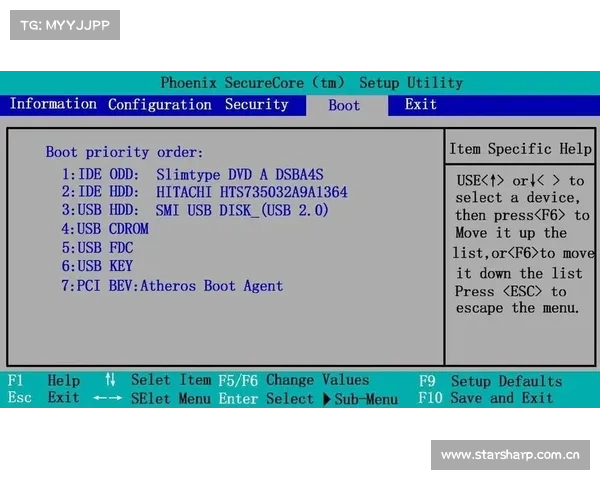Click the F5/F6 Change Values hint

[294, 380]
